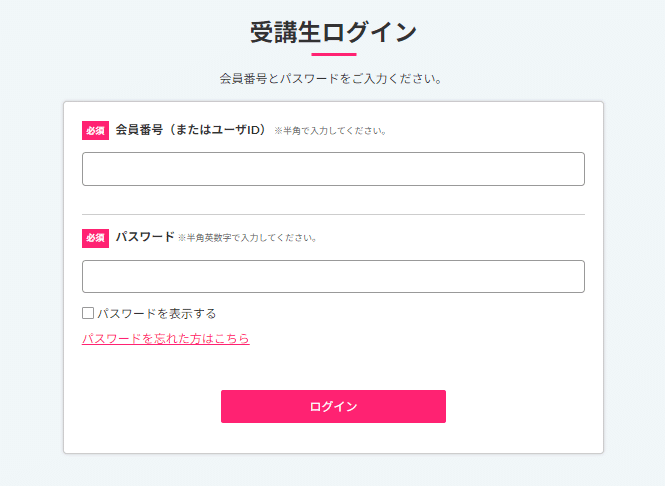Click the 必須 badge beside 会員番号

click(x=95, y=130)
